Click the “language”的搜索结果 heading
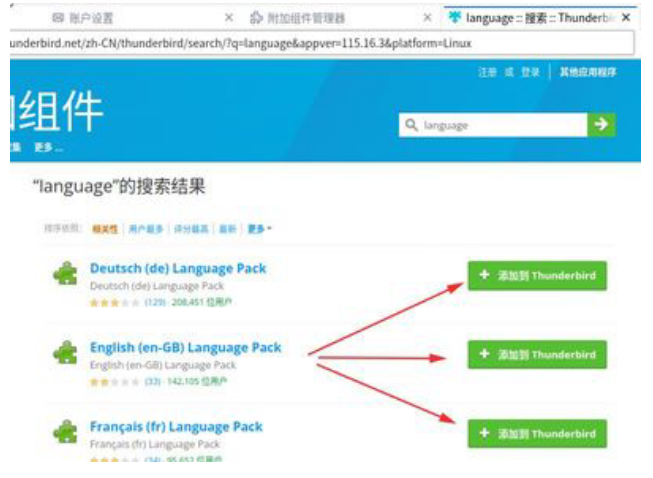 click(120, 187)
